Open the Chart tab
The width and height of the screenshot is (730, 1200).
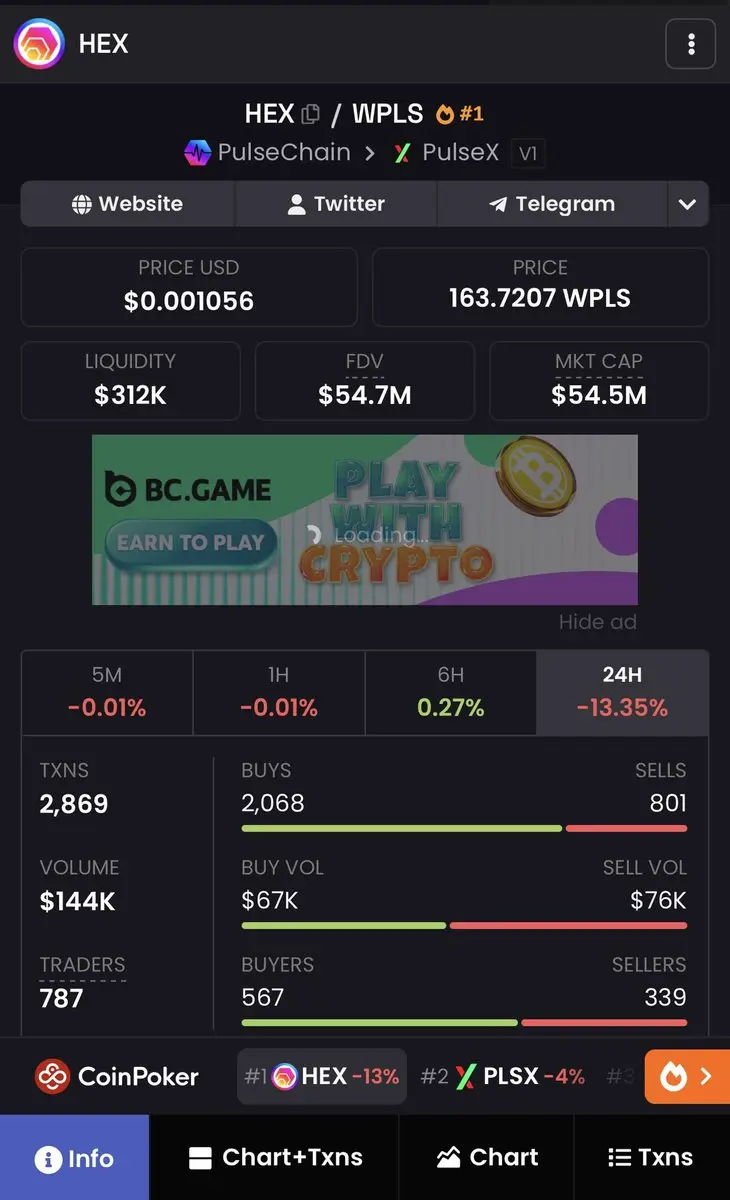[487, 1158]
